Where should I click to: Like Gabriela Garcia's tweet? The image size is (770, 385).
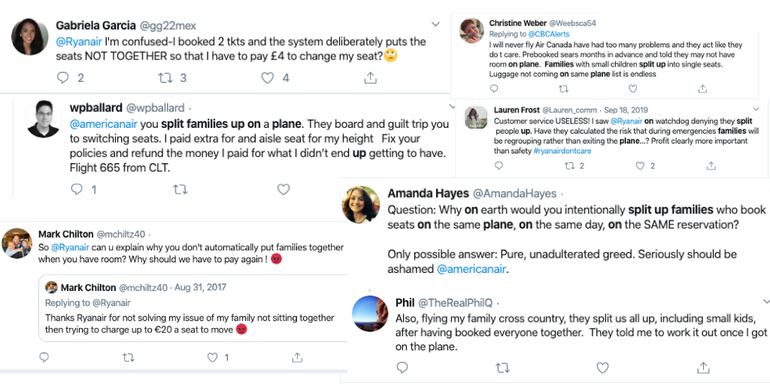(267, 78)
